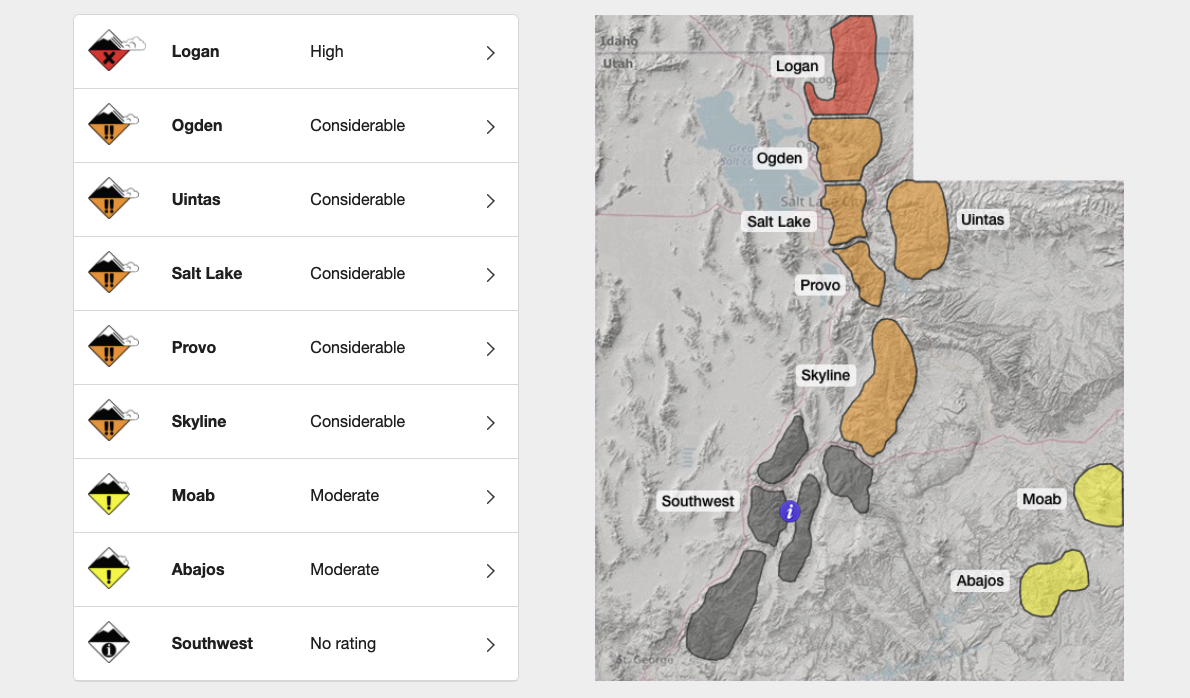Select the orange Uintas region on map
This screenshot has width=1190, height=698.
(x=918, y=230)
